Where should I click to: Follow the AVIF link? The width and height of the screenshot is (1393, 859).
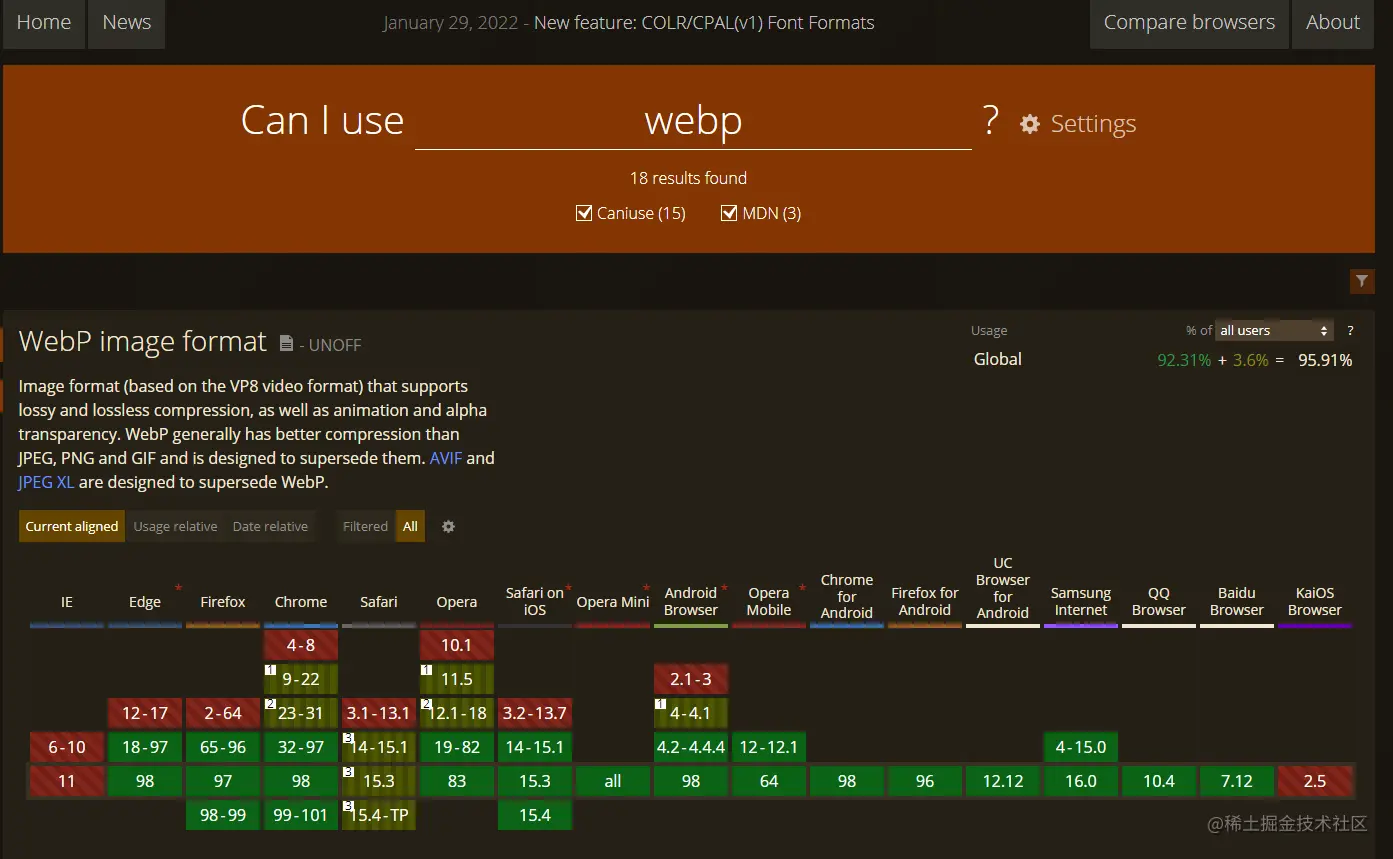(446, 458)
